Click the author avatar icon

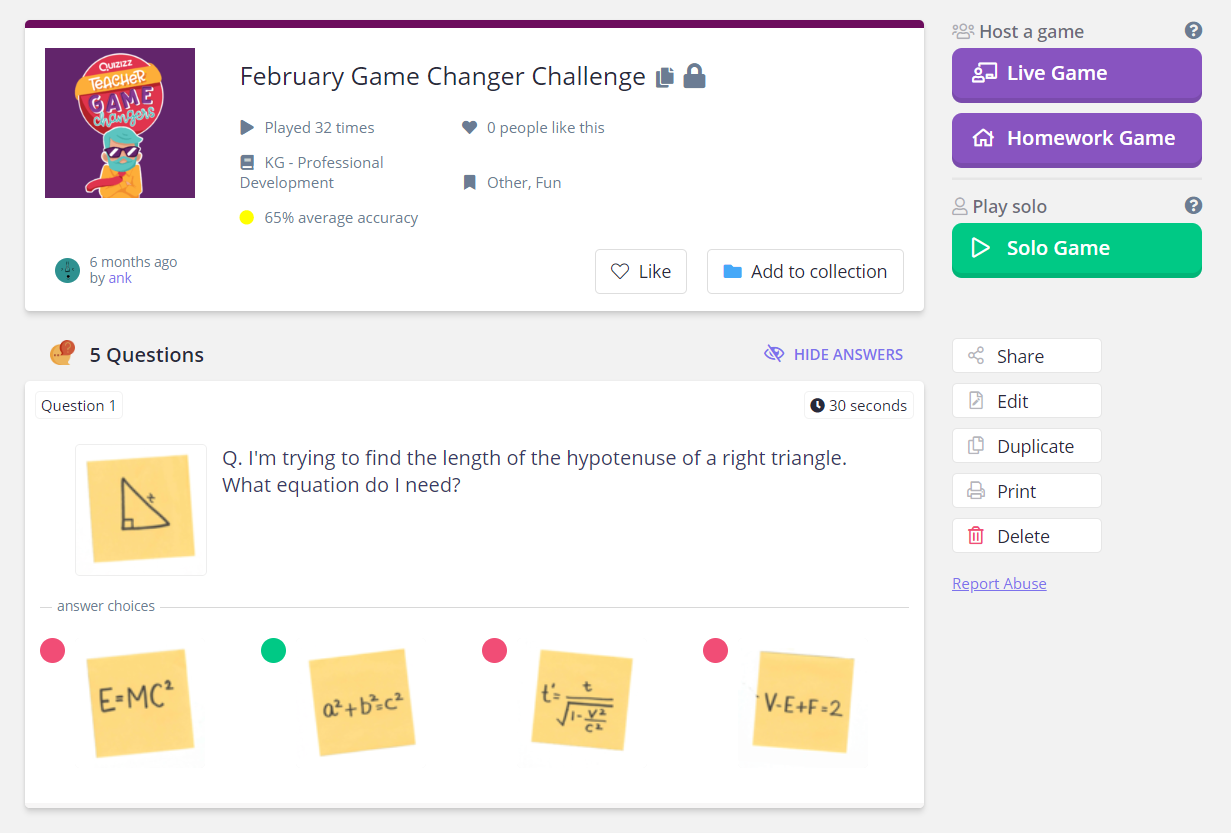point(67,270)
